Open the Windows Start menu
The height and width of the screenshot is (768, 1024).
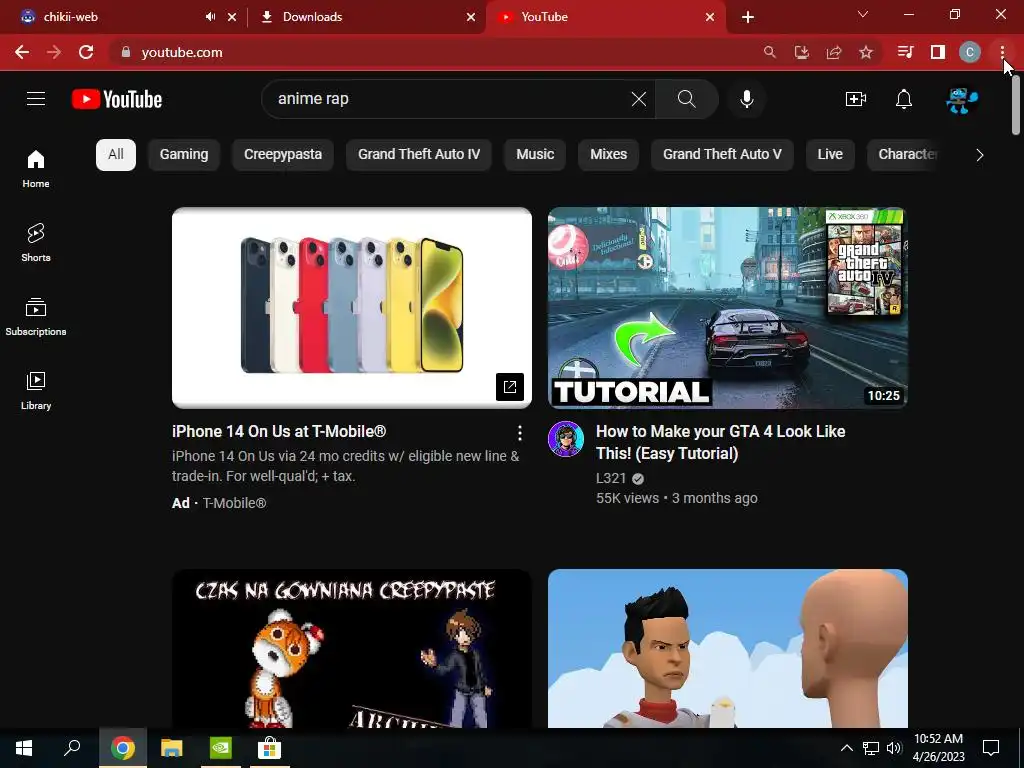24,748
